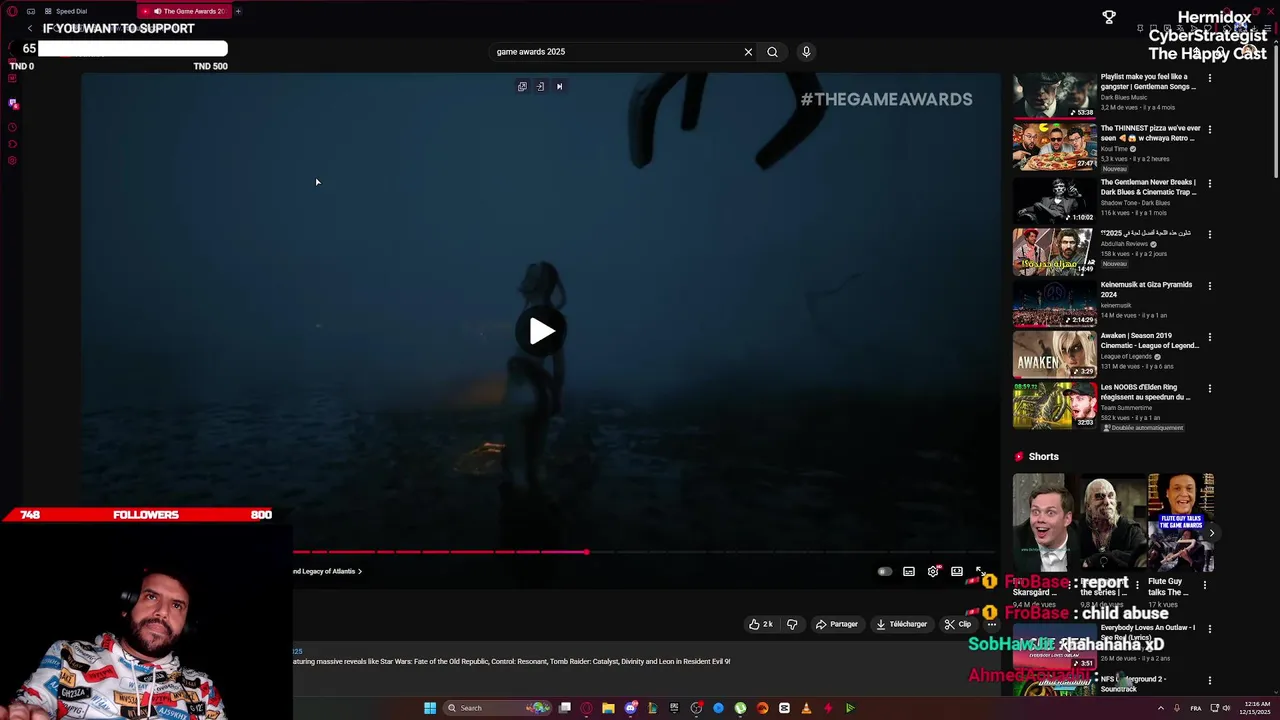1280x720 pixels.
Task: Open 'The Gentleman Never Breaks' video thumbnail
Action: coord(1054,199)
